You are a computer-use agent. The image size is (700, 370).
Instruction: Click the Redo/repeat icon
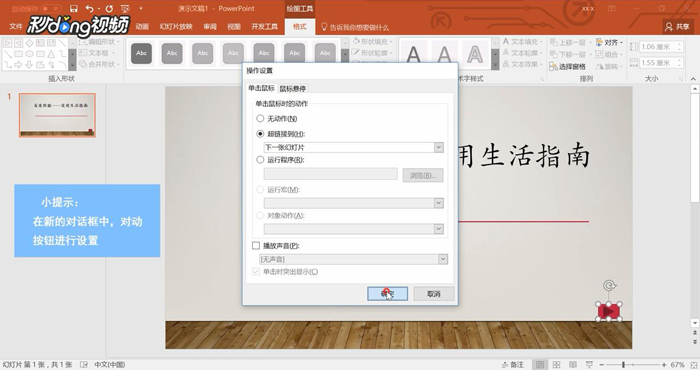[109, 8]
